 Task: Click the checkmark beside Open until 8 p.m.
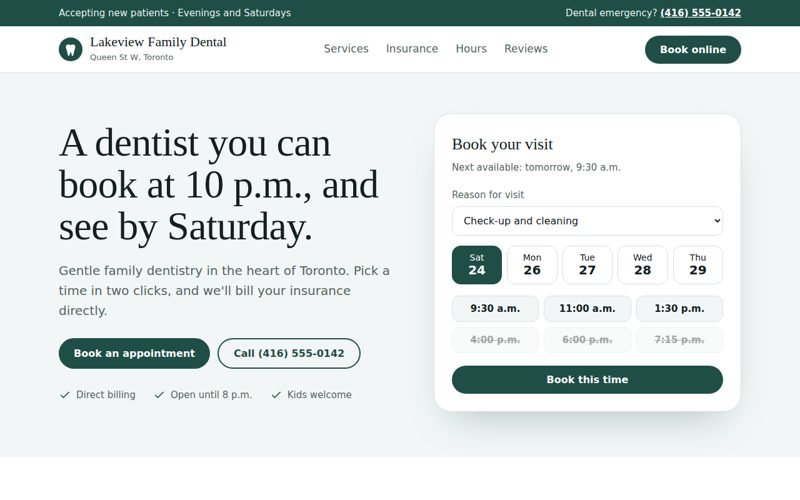pyautogui.click(x=159, y=395)
